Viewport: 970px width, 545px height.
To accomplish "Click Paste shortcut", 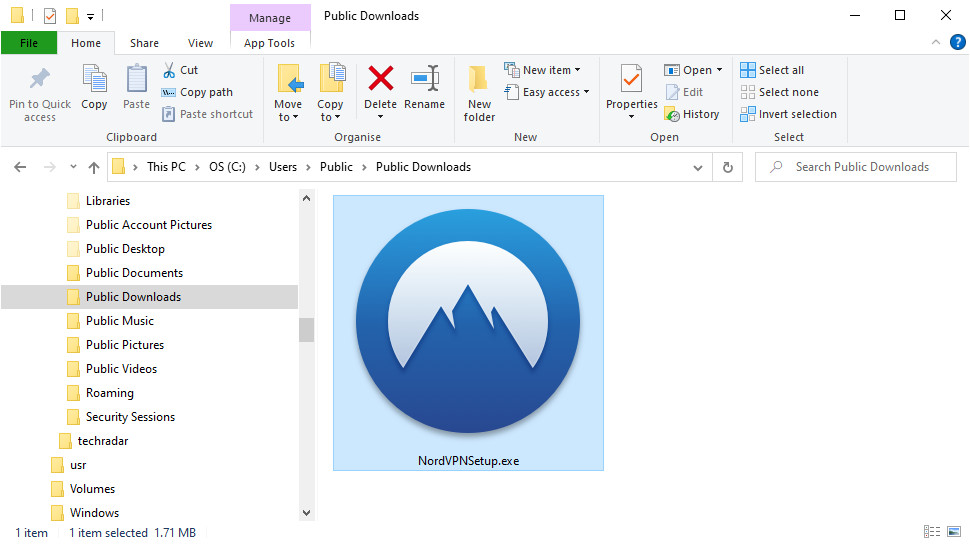I will (x=207, y=114).
